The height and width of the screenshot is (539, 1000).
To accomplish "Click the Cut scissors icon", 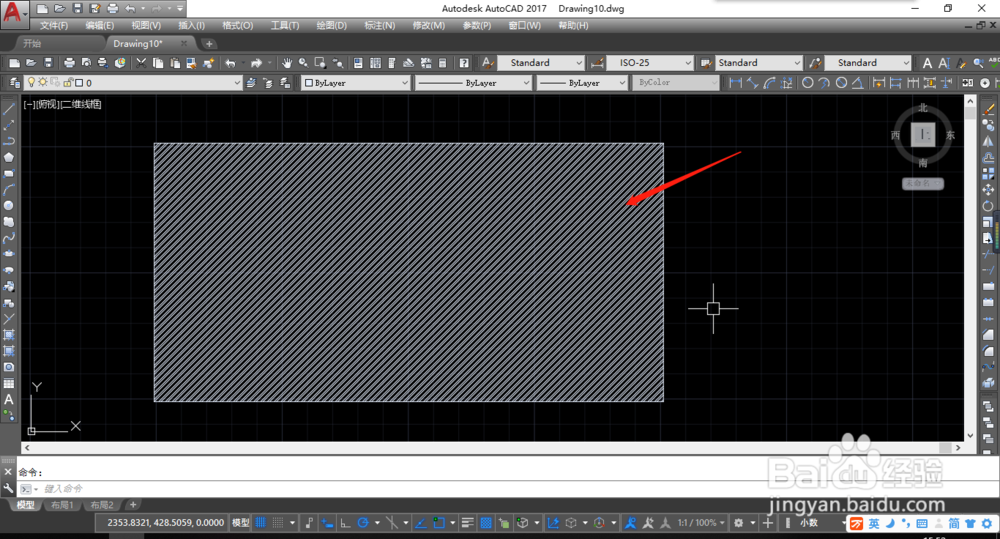I will pyautogui.click(x=141, y=63).
